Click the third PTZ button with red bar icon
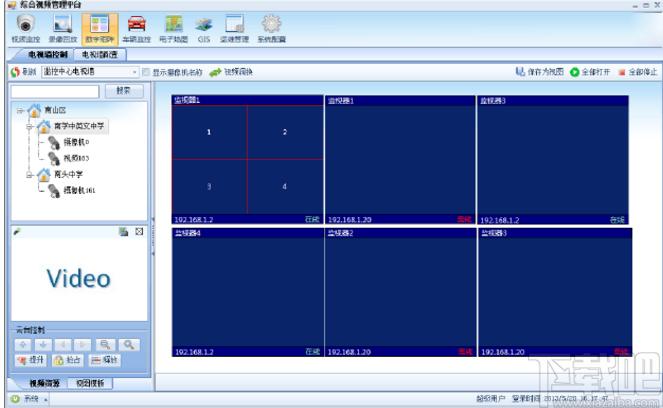This screenshot has height=408, width=663. [105, 360]
